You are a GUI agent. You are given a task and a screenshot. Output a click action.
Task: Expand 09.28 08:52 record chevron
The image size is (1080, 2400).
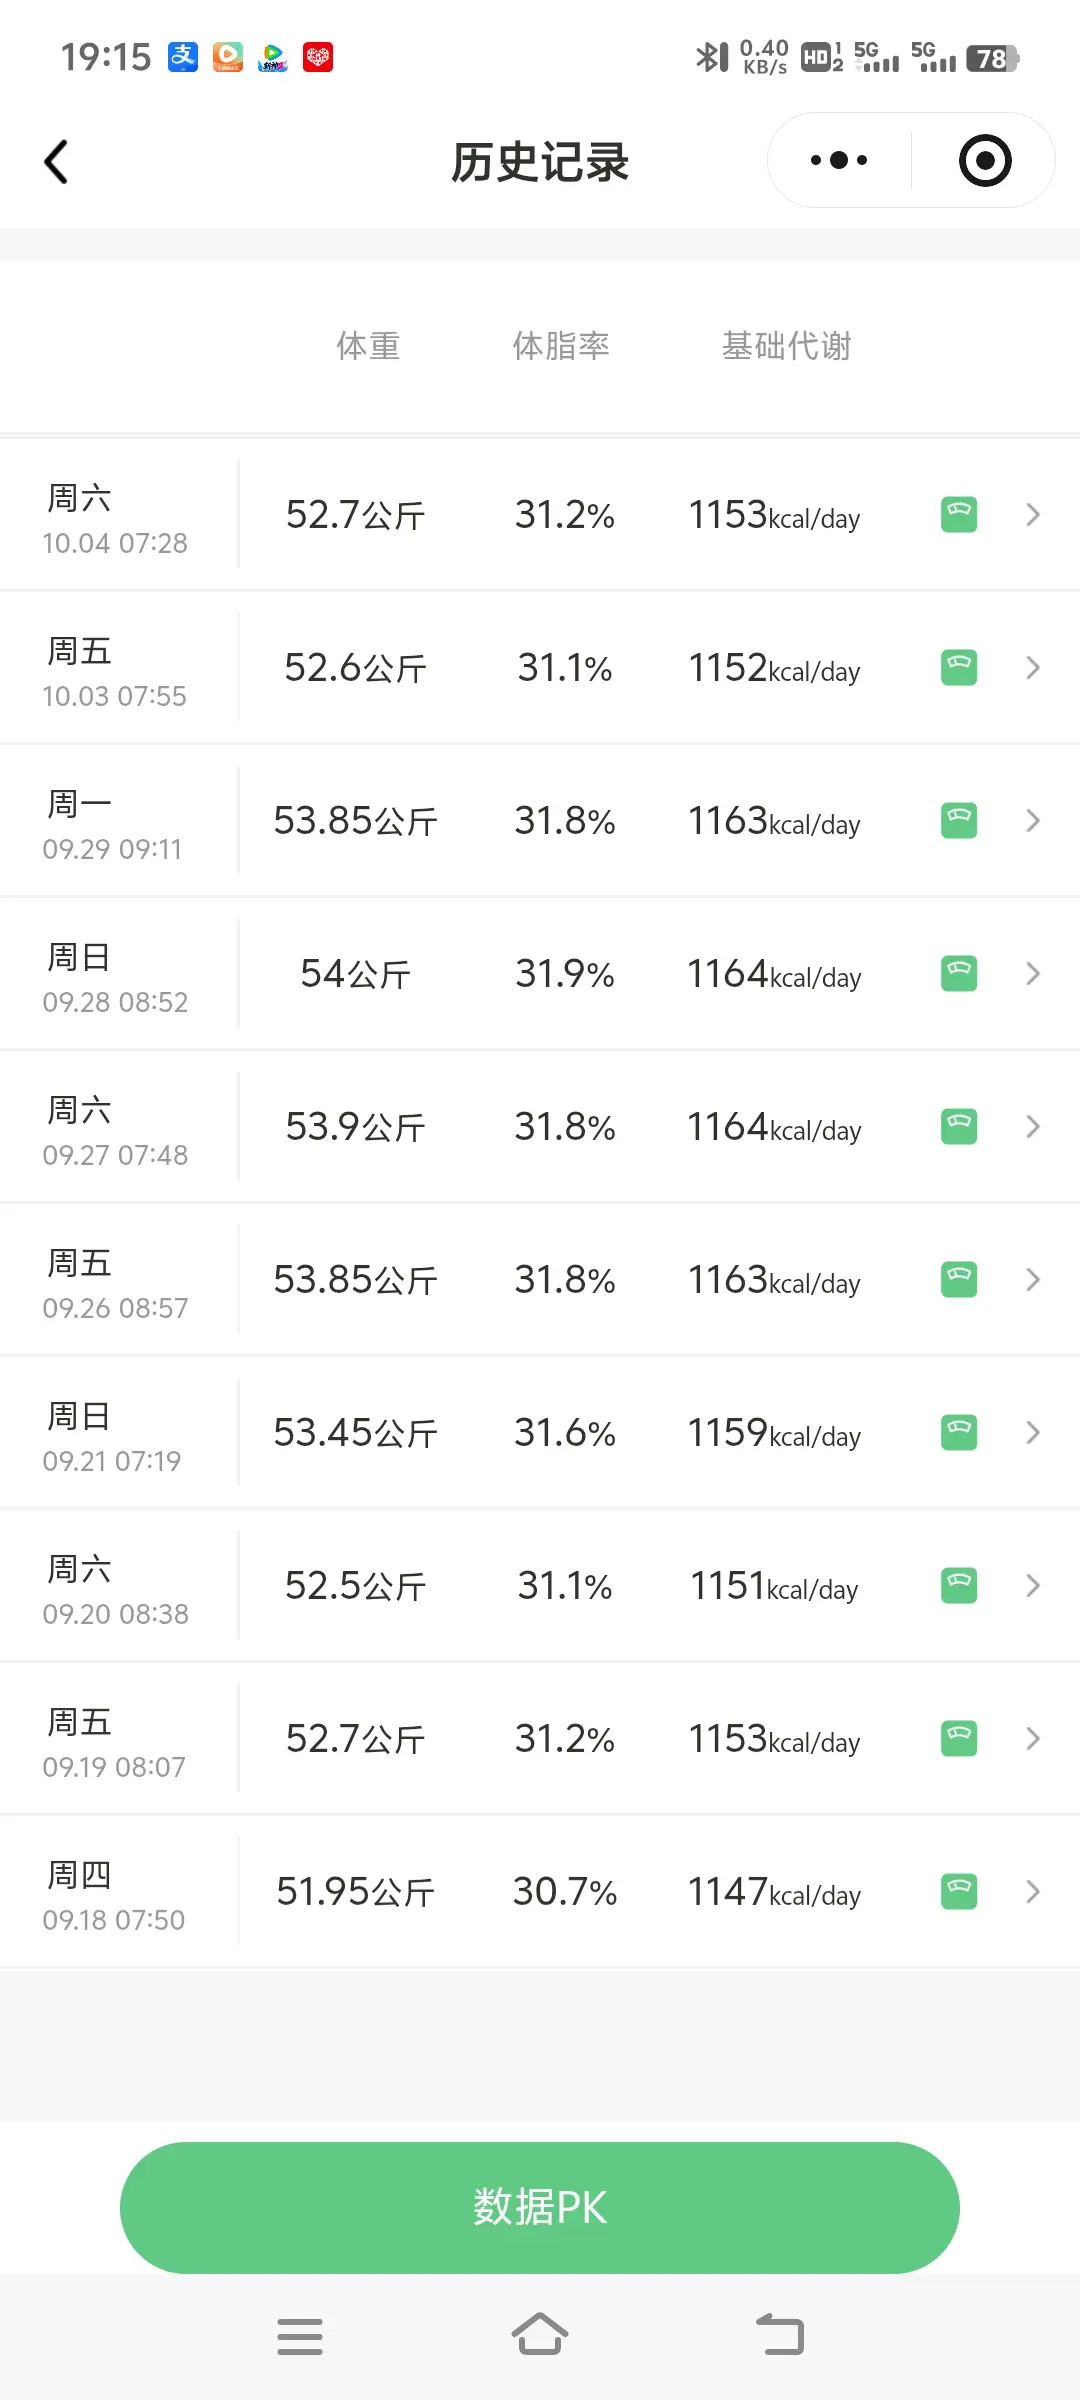[x=1033, y=973]
